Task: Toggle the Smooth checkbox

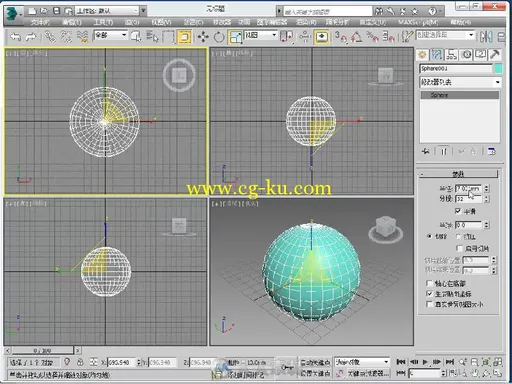Action: tap(458, 211)
